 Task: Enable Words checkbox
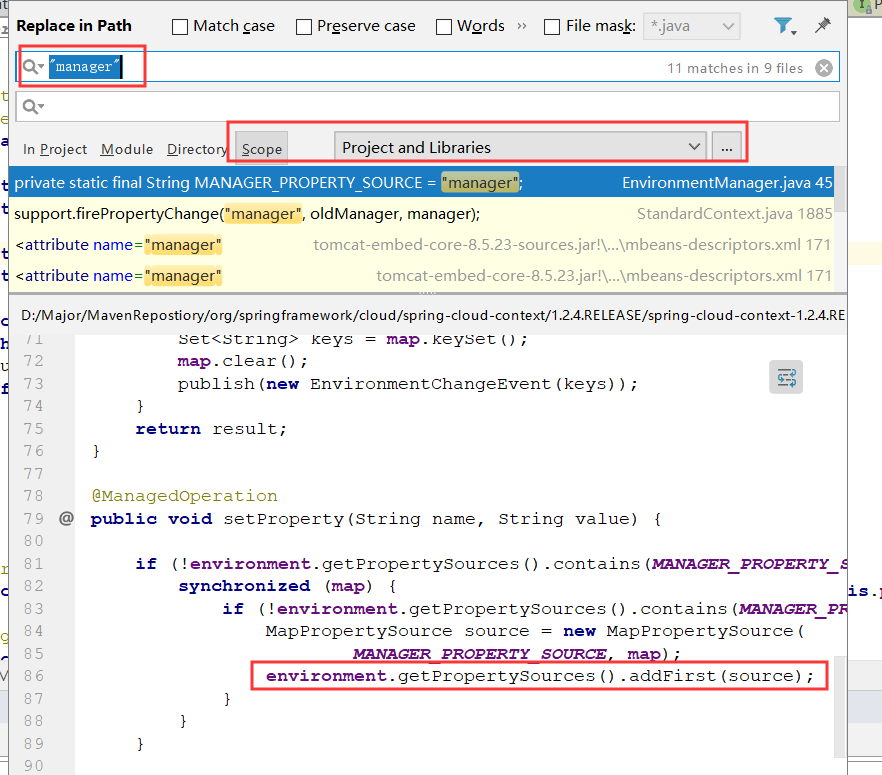444,27
